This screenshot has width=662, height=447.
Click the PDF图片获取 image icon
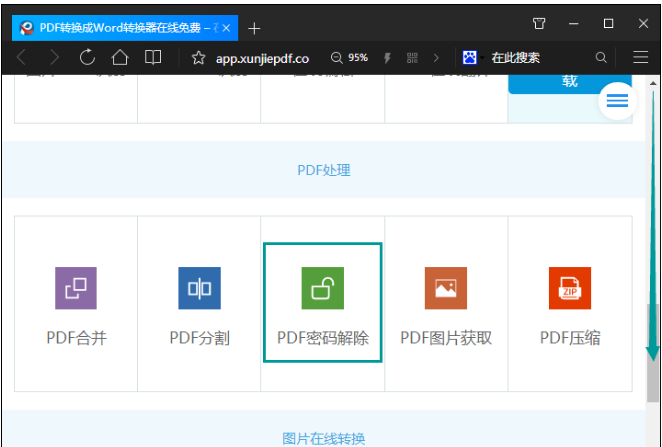(446, 288)
